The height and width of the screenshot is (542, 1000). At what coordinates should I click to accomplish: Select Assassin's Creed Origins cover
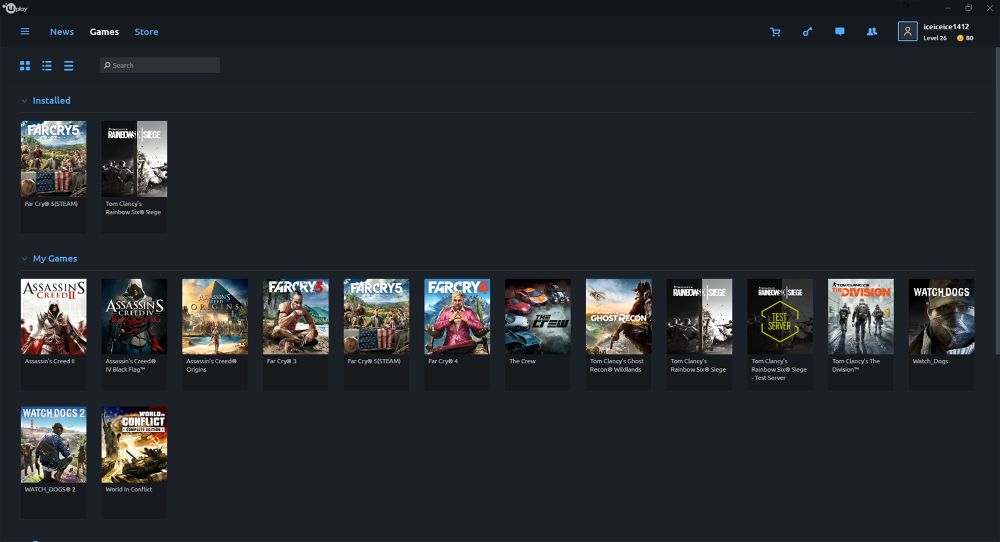tap(215, 316)
